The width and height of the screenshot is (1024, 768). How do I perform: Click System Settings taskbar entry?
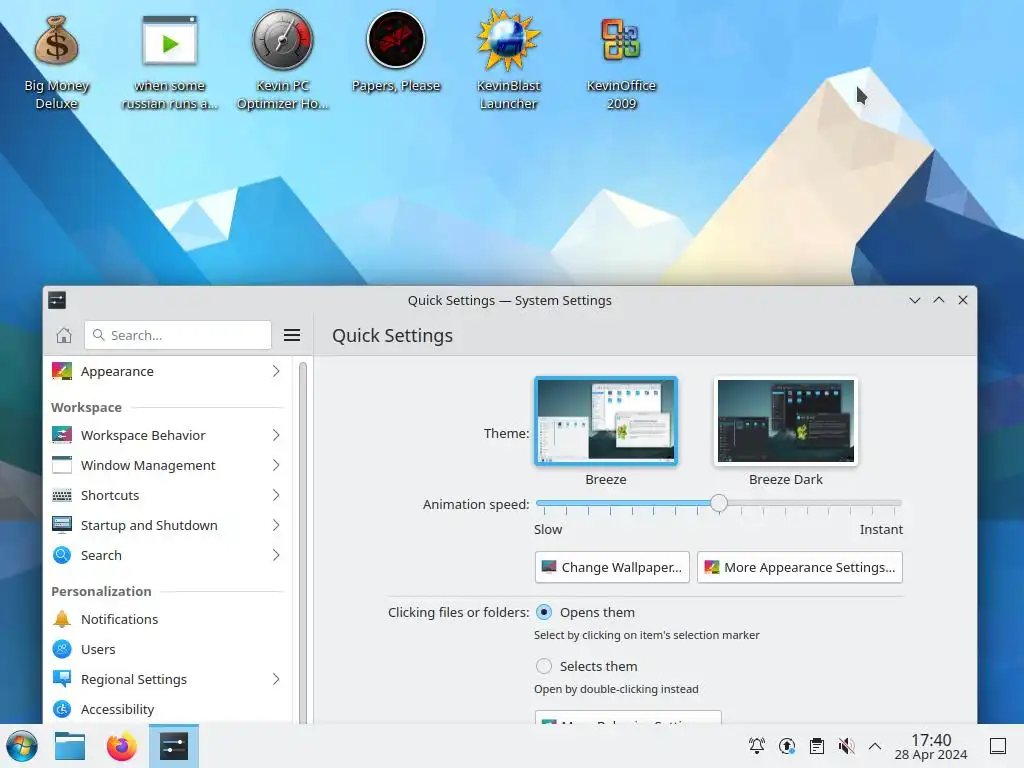174,746
